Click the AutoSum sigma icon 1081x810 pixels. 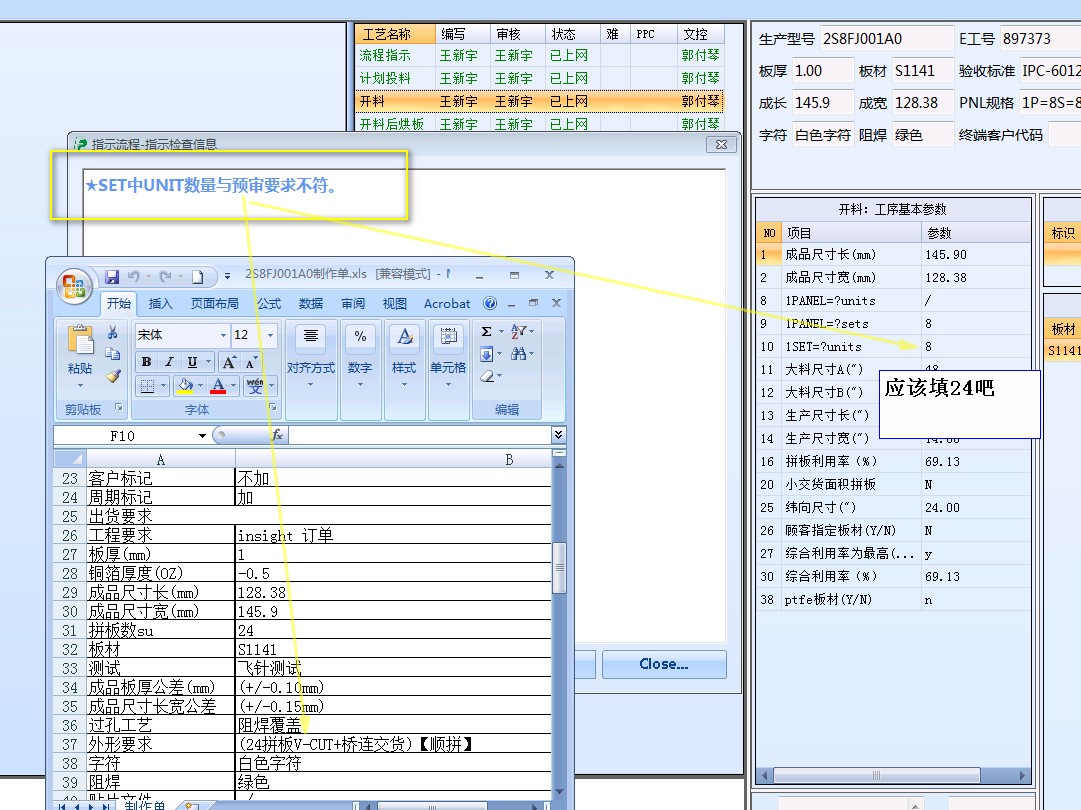[x=487, y=332]
